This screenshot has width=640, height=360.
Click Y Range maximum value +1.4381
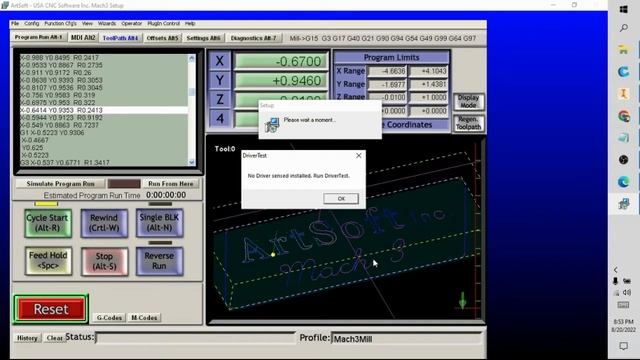[x=429, y=84]
